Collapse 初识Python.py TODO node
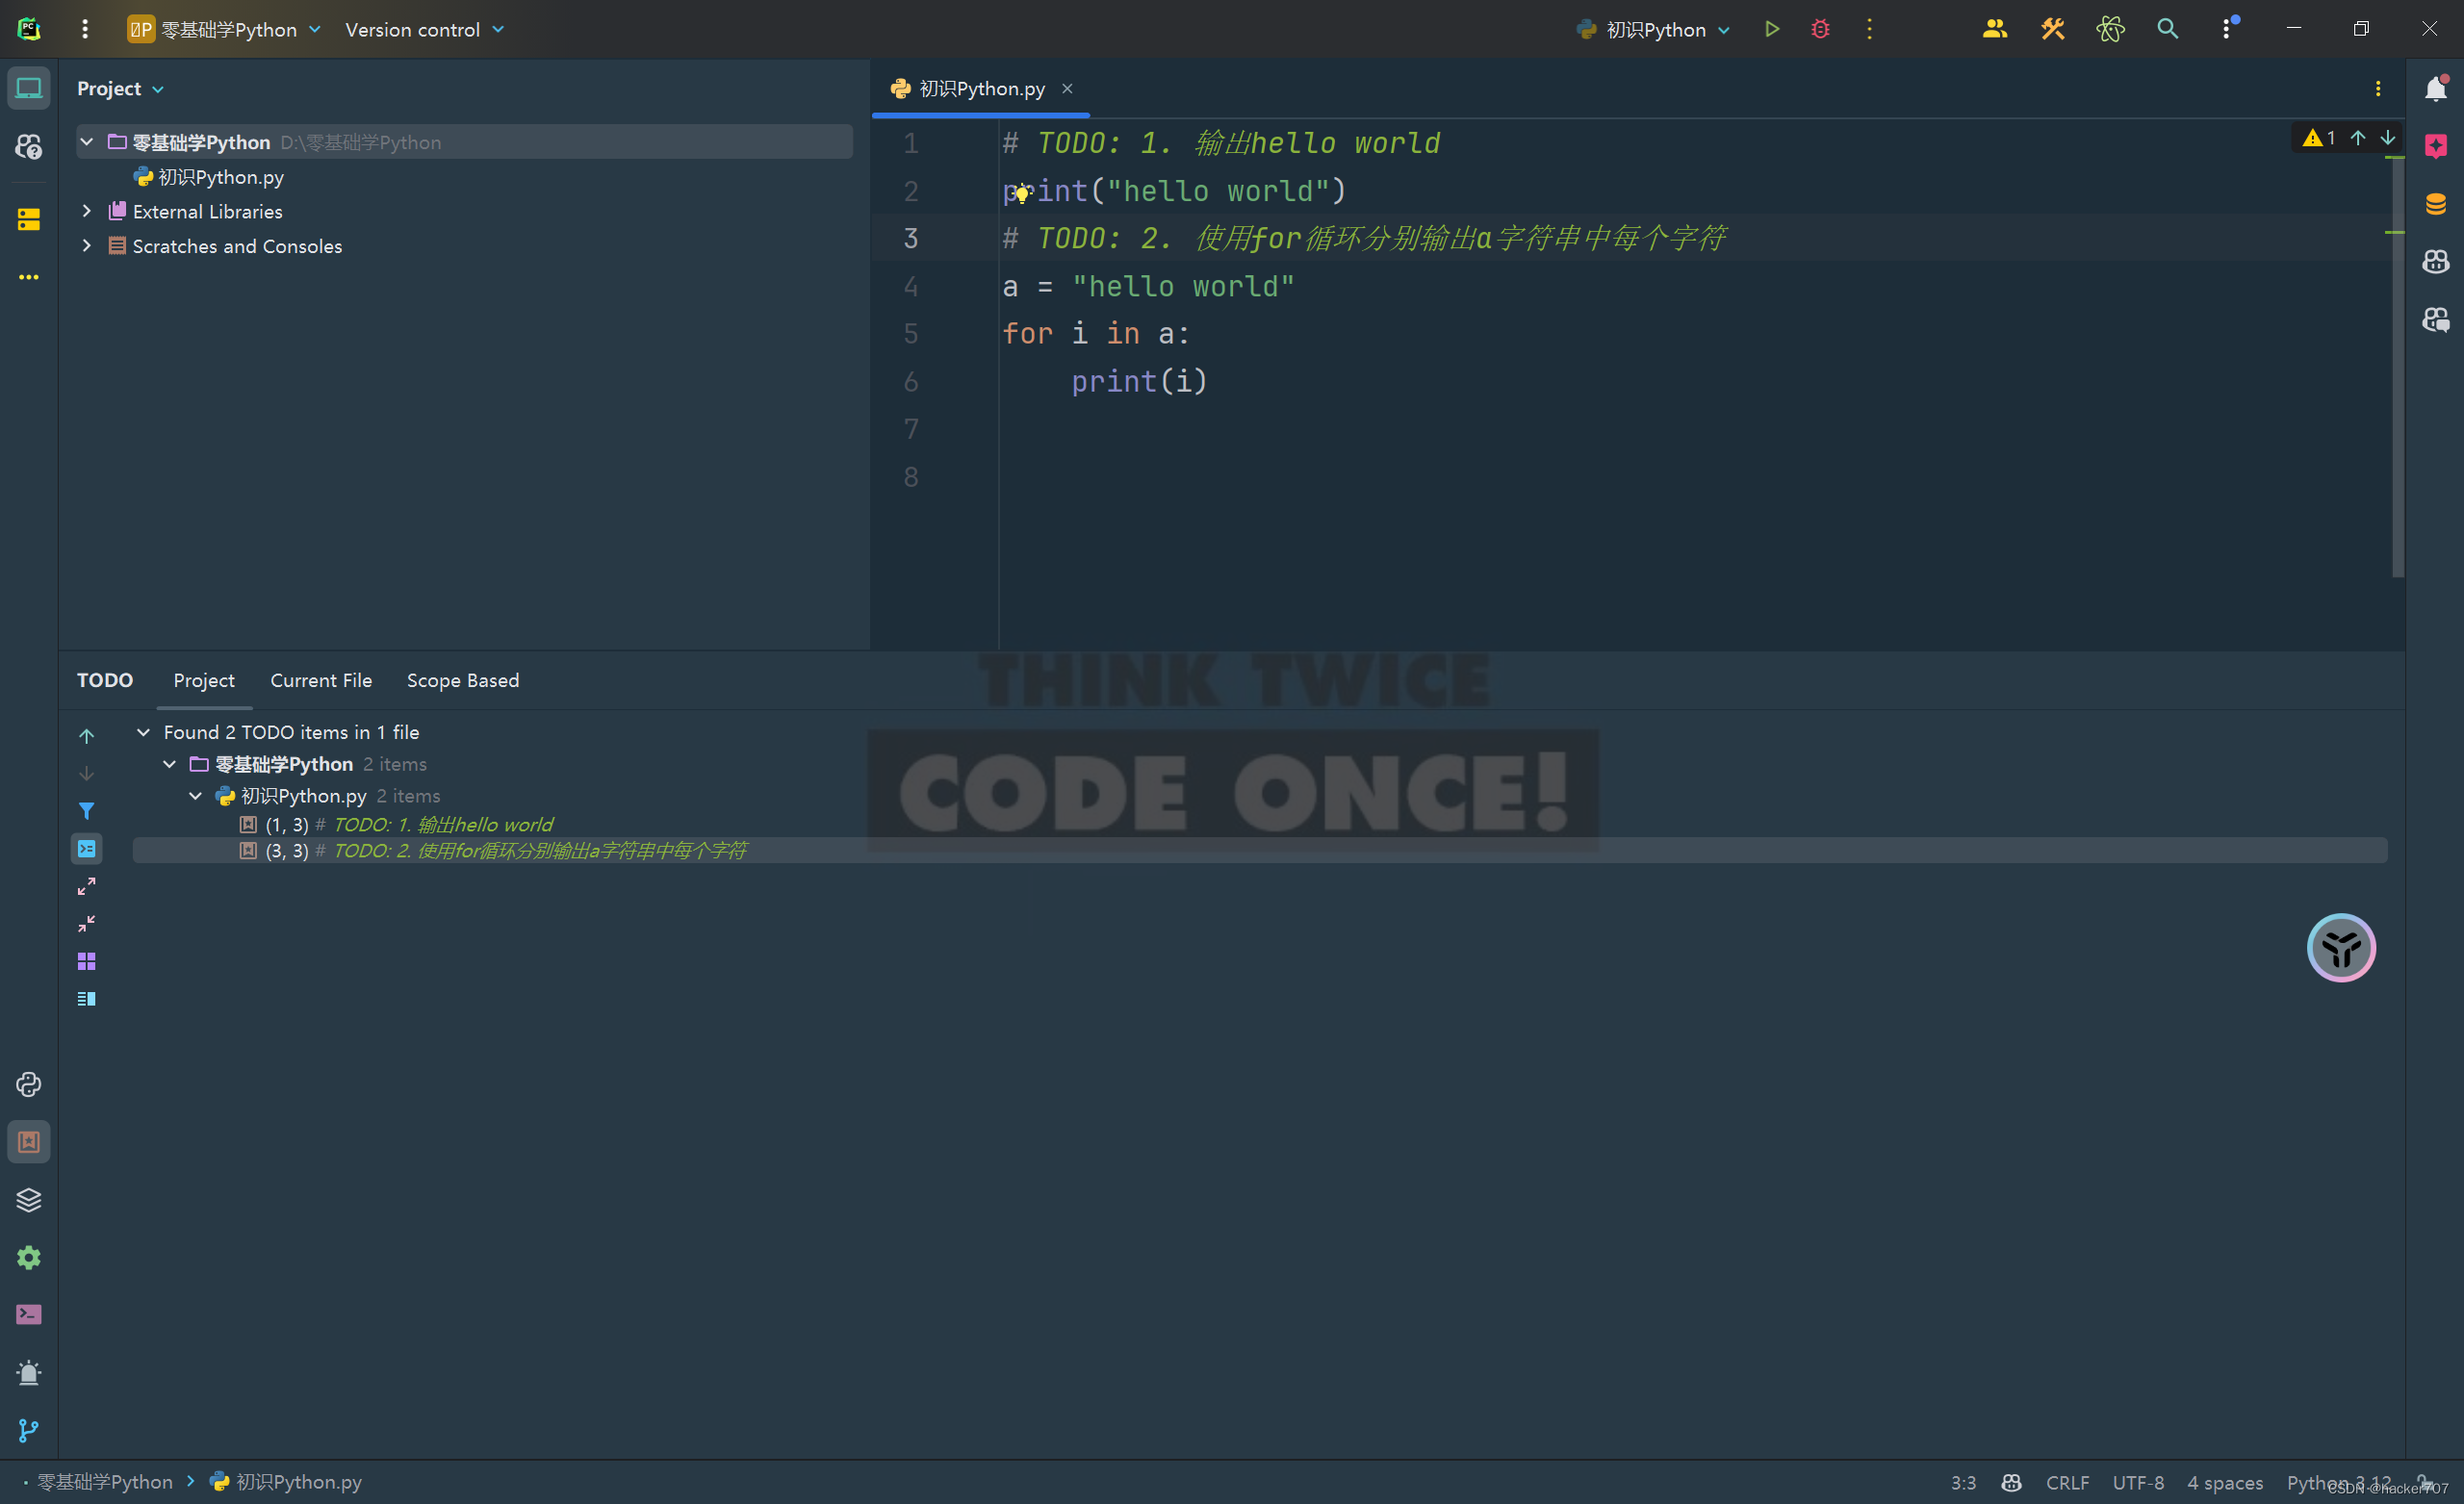 click(x=195, y=795)
